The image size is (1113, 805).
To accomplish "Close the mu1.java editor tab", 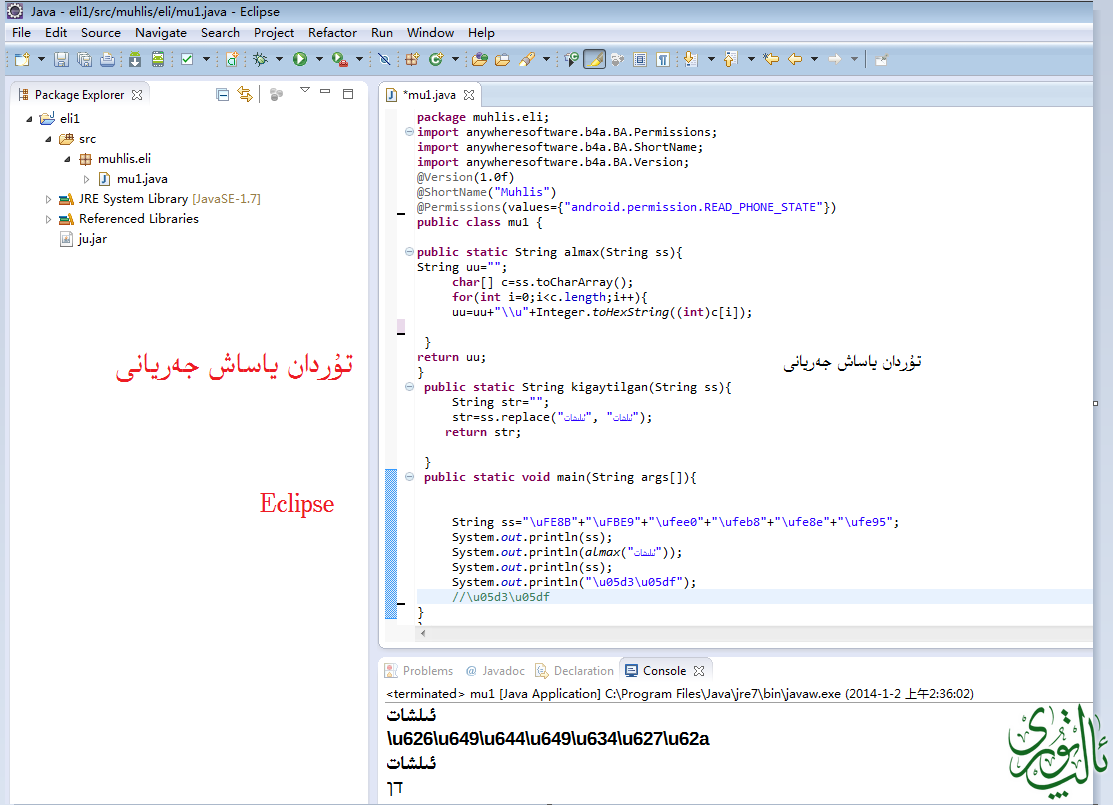I will (468, 95).
